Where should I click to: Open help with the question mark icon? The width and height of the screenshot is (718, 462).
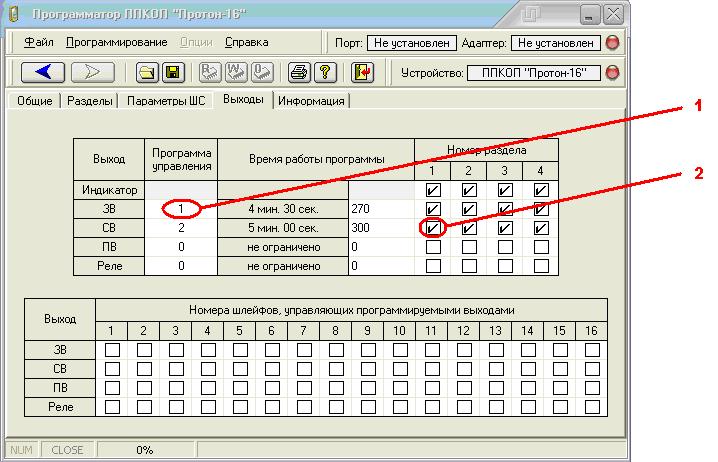pos(325,72)
